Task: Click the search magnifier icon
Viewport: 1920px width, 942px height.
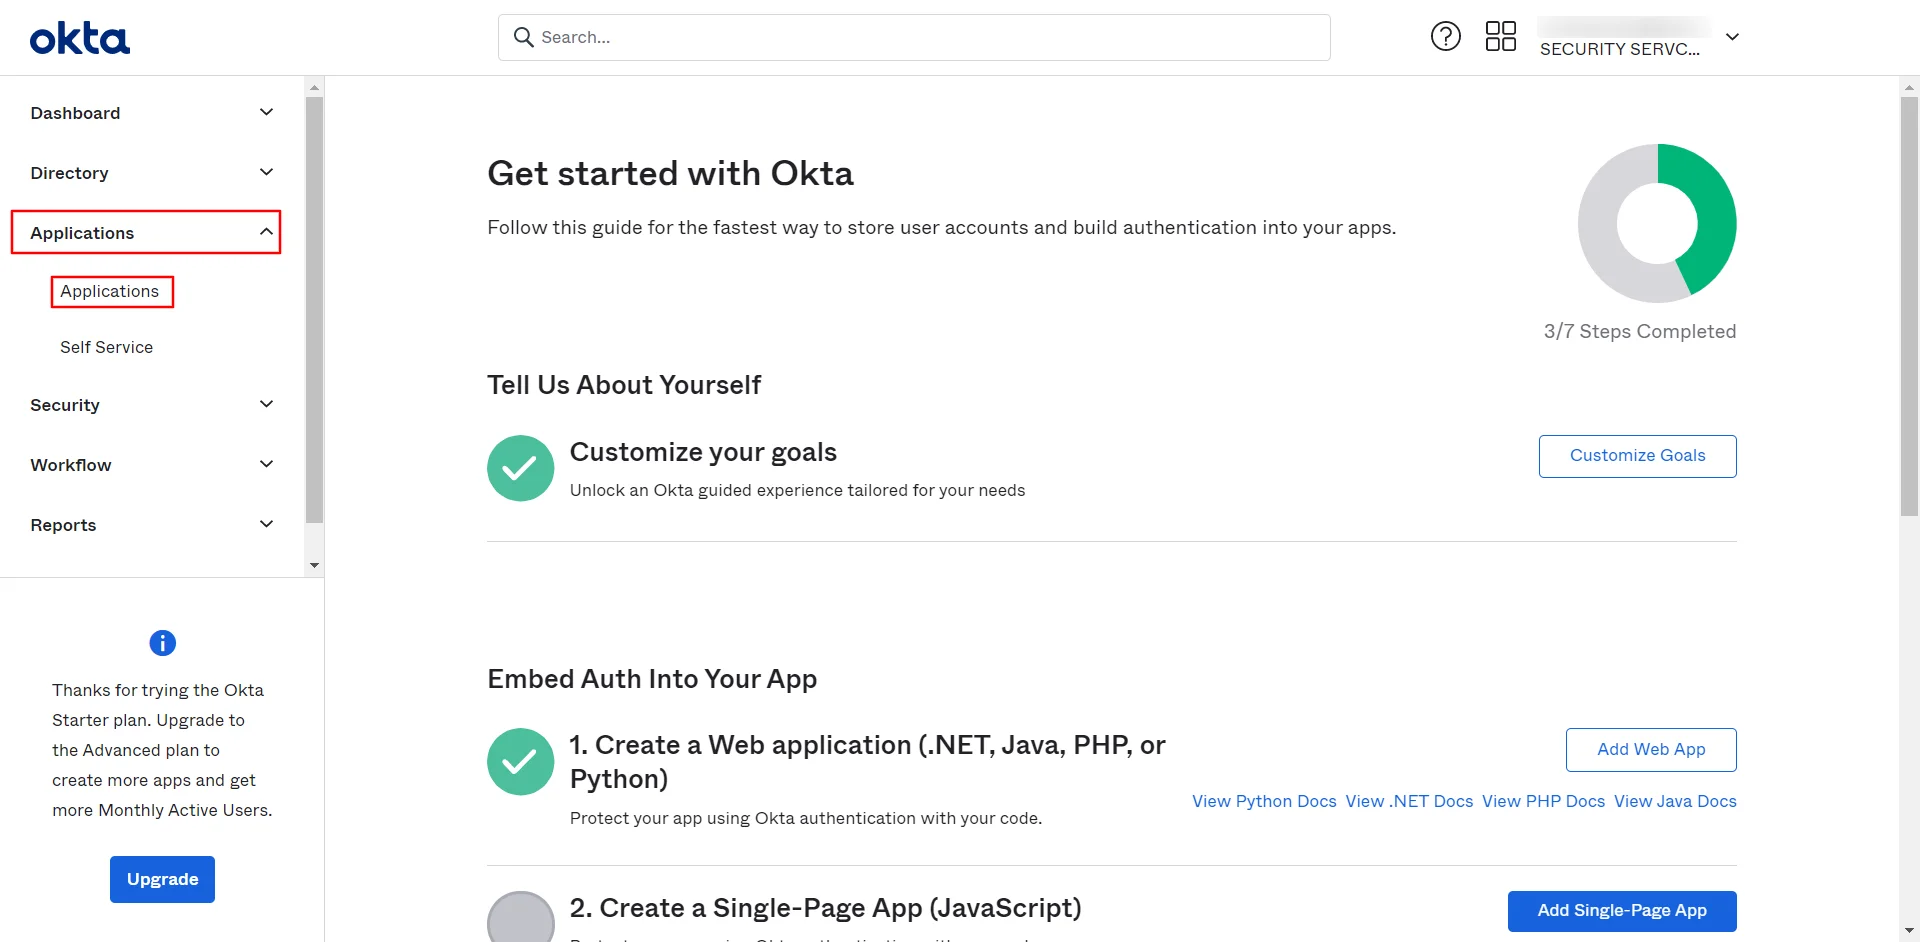Action: tap(524, 36)
